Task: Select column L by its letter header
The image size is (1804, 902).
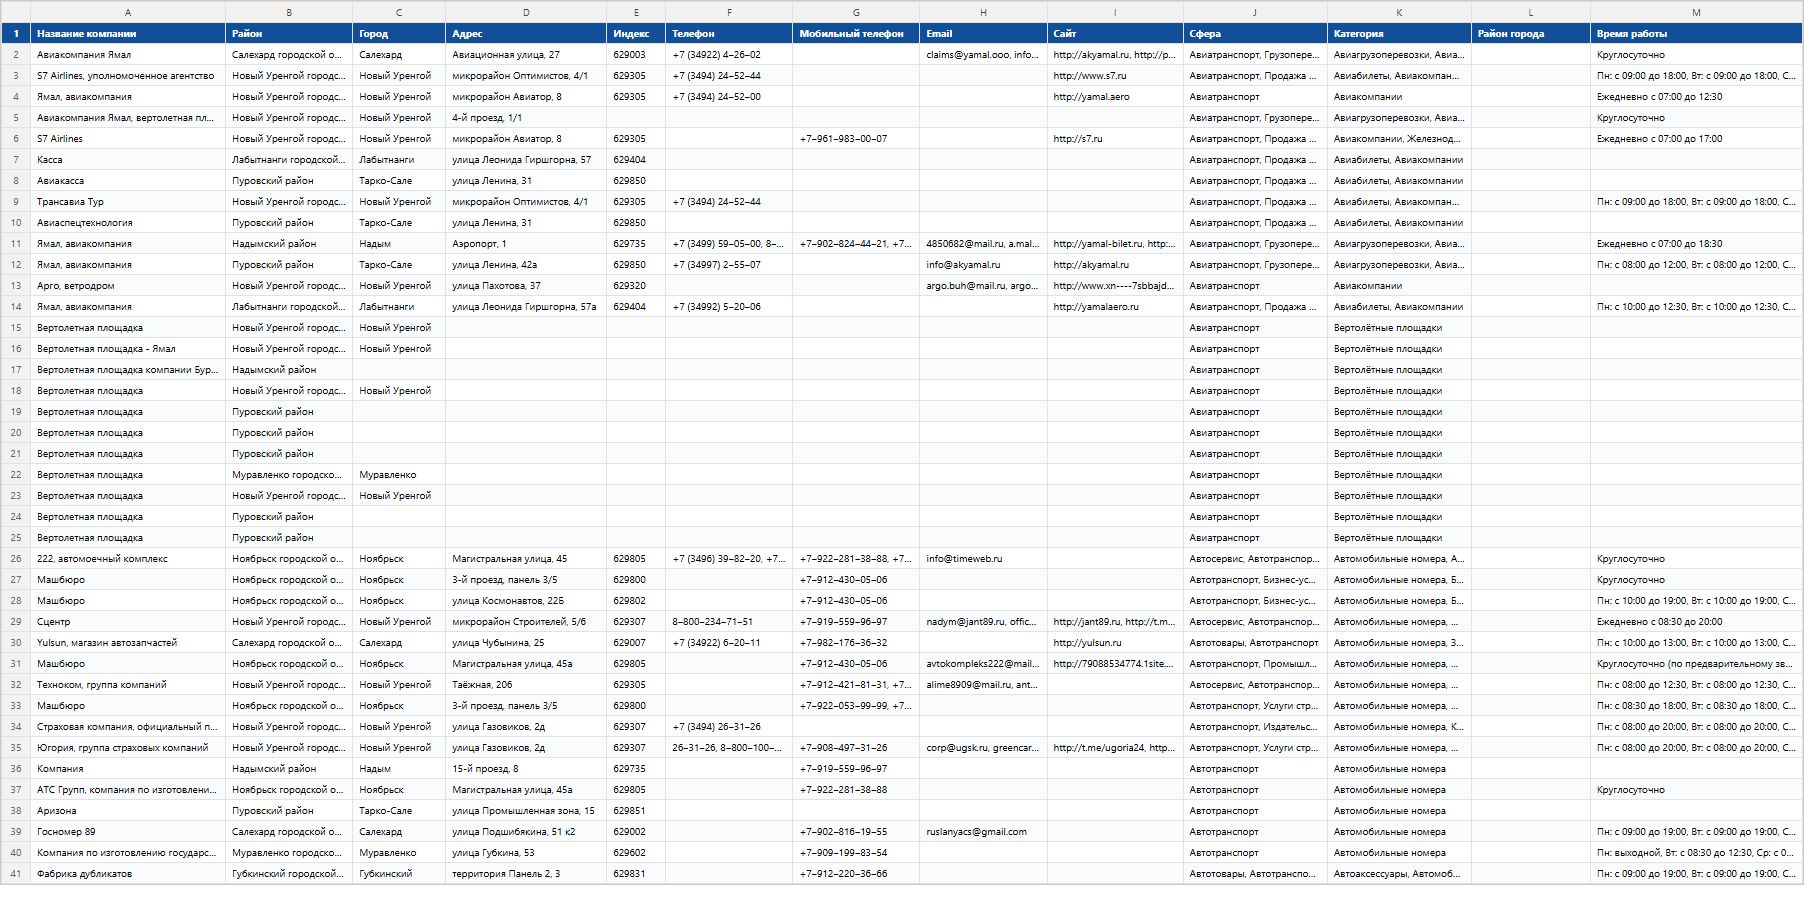Action: pos(1530,12)
